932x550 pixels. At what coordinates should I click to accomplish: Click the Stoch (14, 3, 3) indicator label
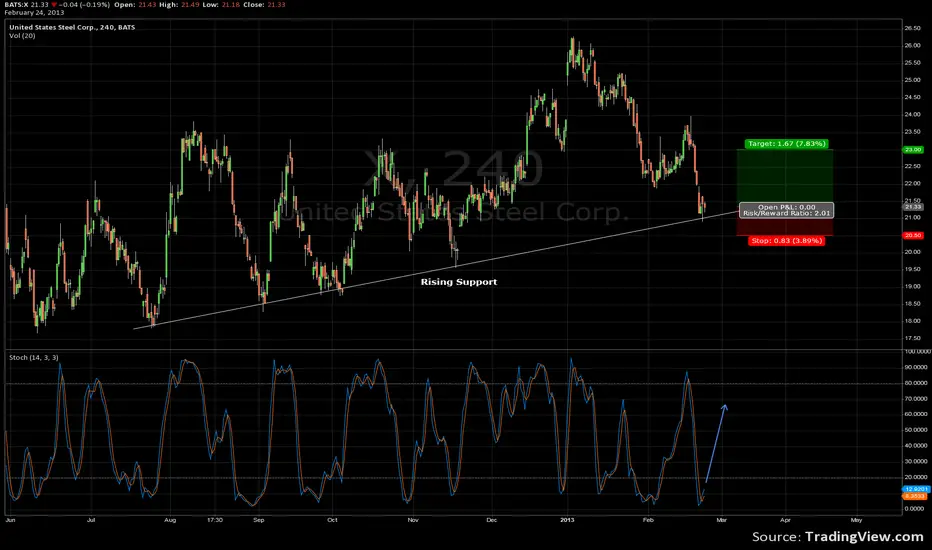pos(34,357)
